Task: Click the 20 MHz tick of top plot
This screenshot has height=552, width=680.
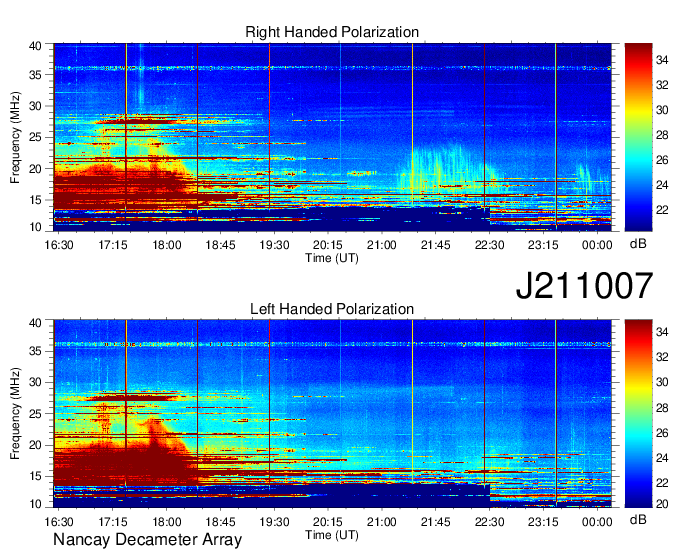Action: click(35, 169)
